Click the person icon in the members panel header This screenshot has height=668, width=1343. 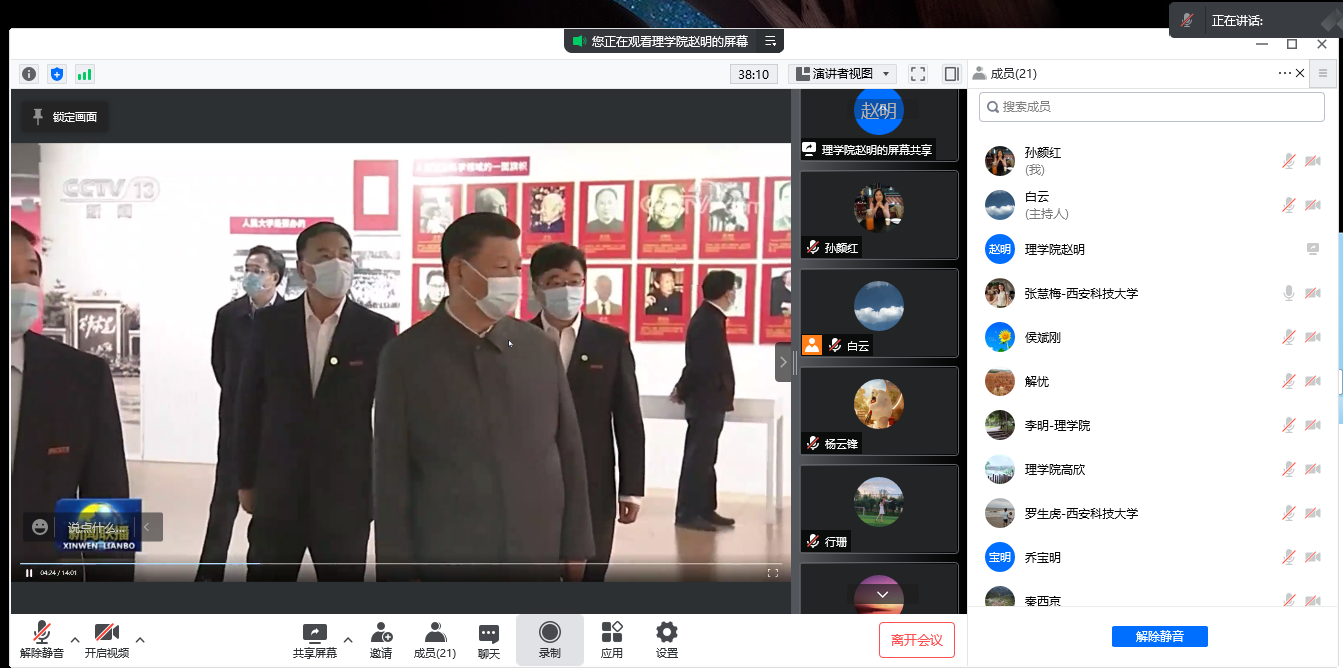coord(977,74)
